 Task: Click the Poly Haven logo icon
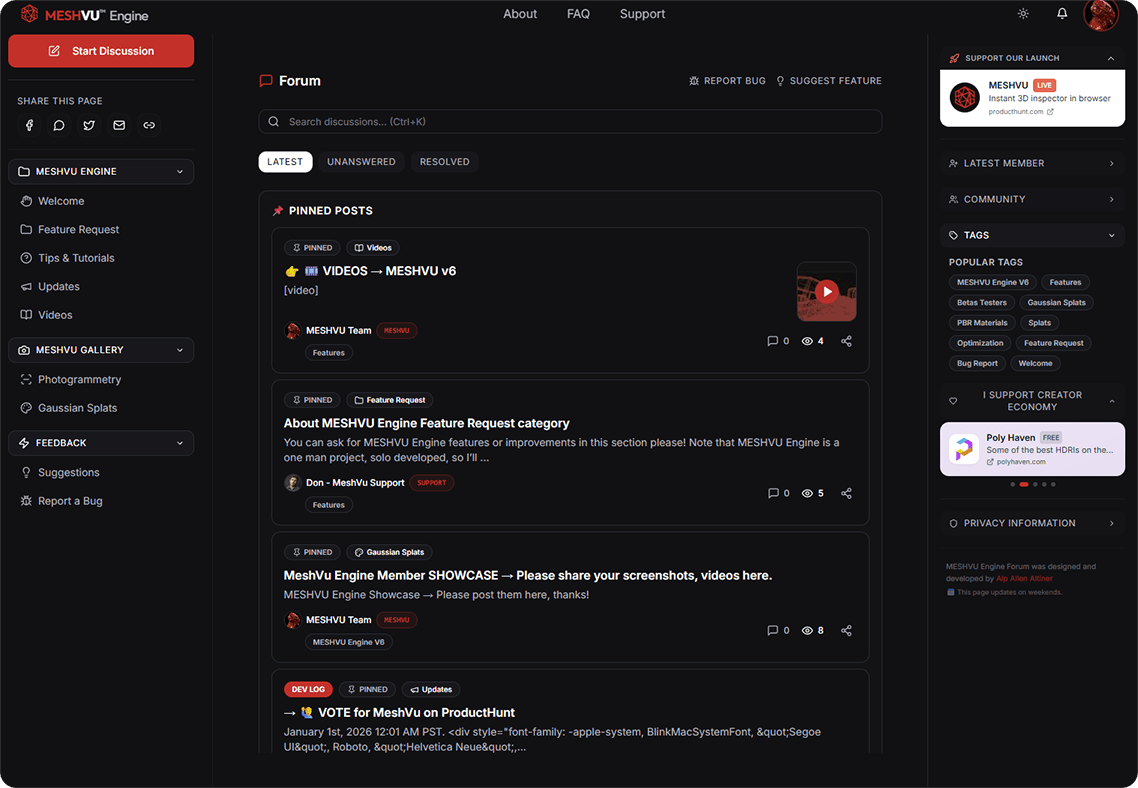click(964, 449)
